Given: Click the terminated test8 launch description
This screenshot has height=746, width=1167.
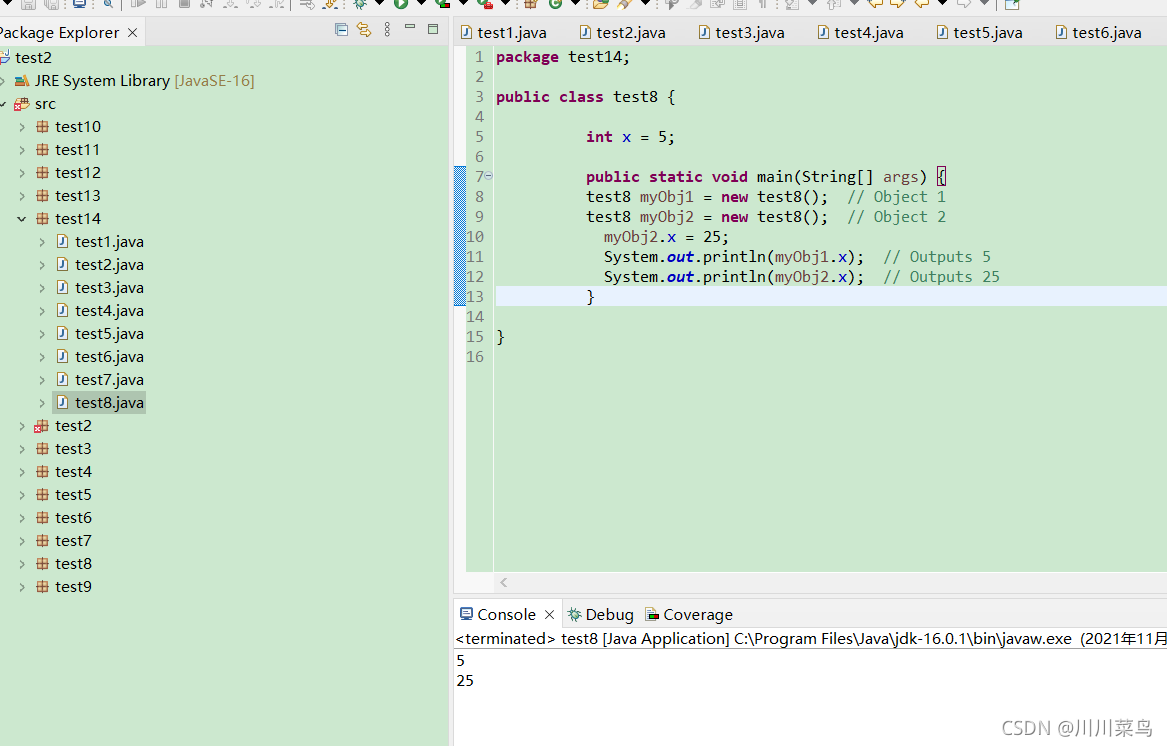Looking at the screenshot, I should tap(810, 639).
